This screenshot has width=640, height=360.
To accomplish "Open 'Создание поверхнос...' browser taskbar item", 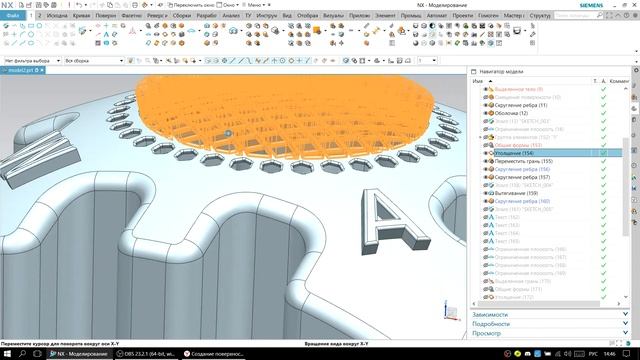I will (x=213, y=354).
